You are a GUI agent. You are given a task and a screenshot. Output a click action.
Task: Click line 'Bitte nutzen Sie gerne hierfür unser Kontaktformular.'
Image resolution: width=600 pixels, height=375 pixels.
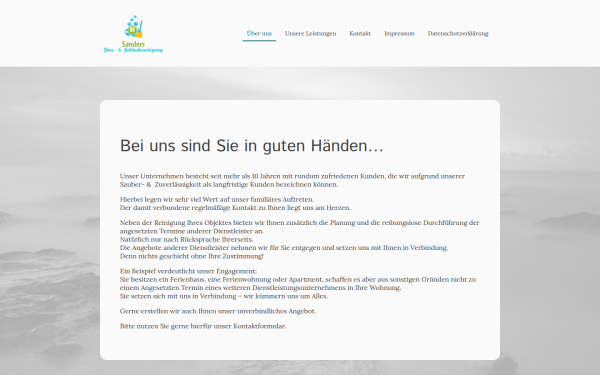(203, 326)
